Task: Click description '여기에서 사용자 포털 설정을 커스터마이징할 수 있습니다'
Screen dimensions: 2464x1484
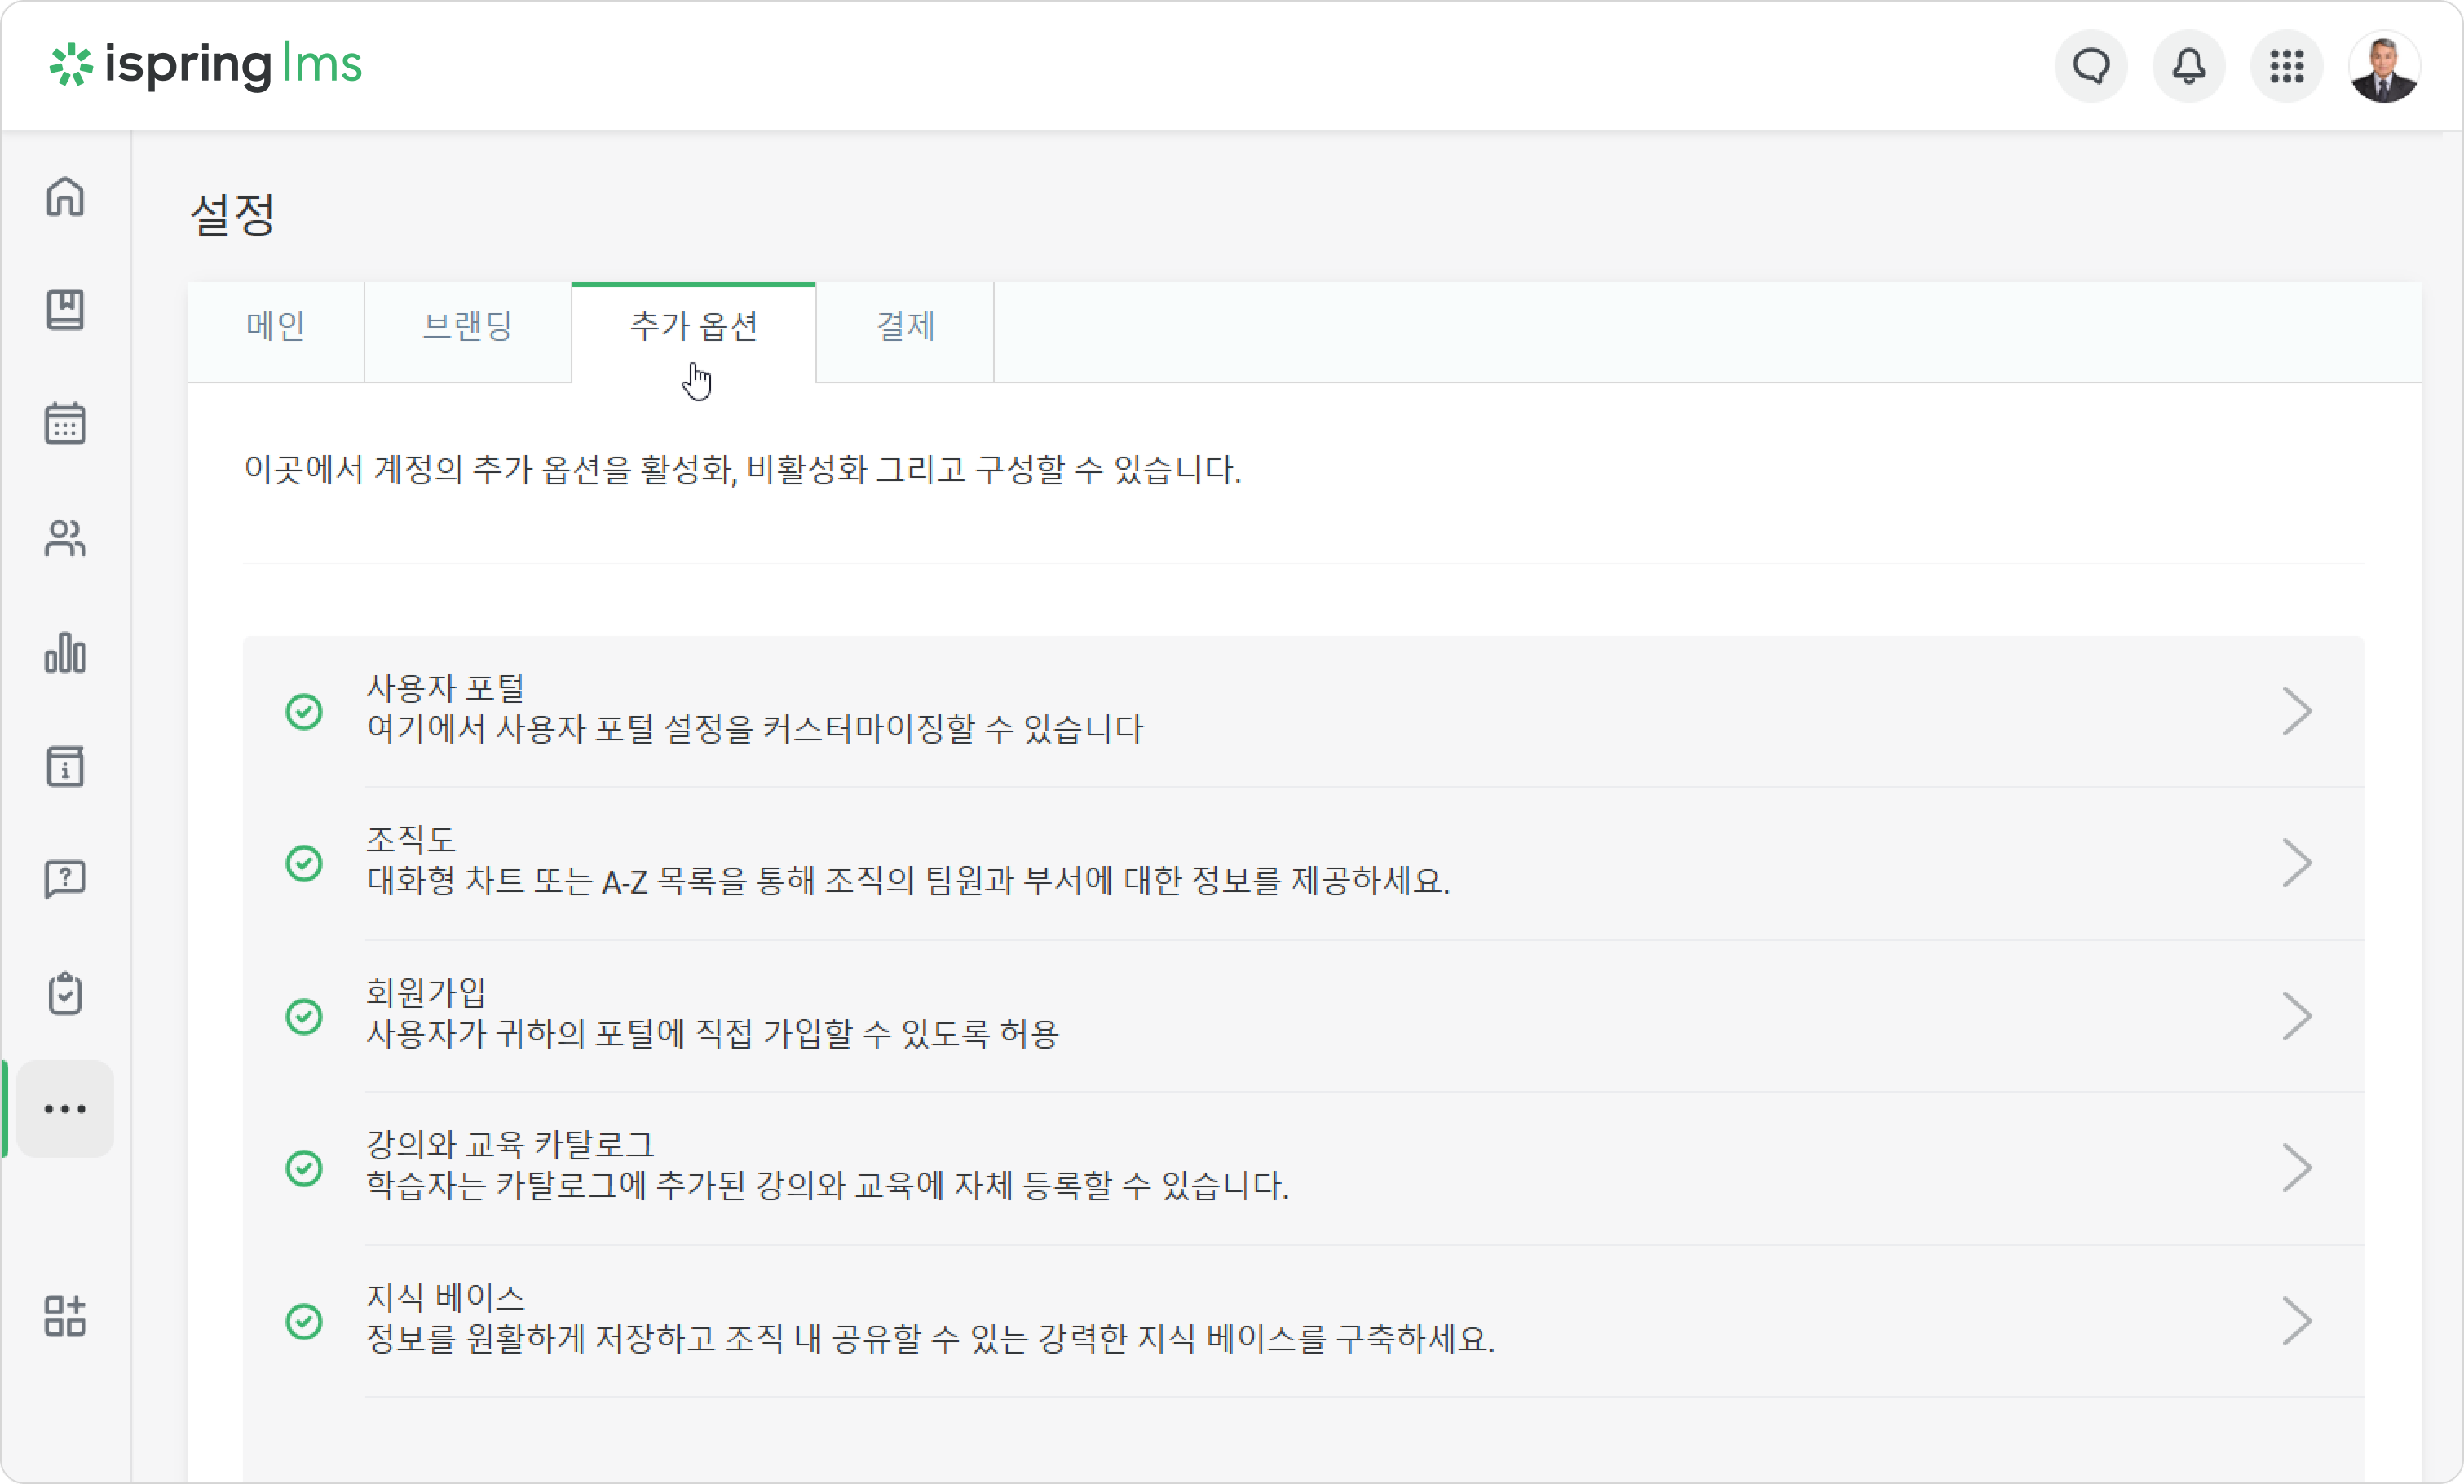Action: pos(755,729)
